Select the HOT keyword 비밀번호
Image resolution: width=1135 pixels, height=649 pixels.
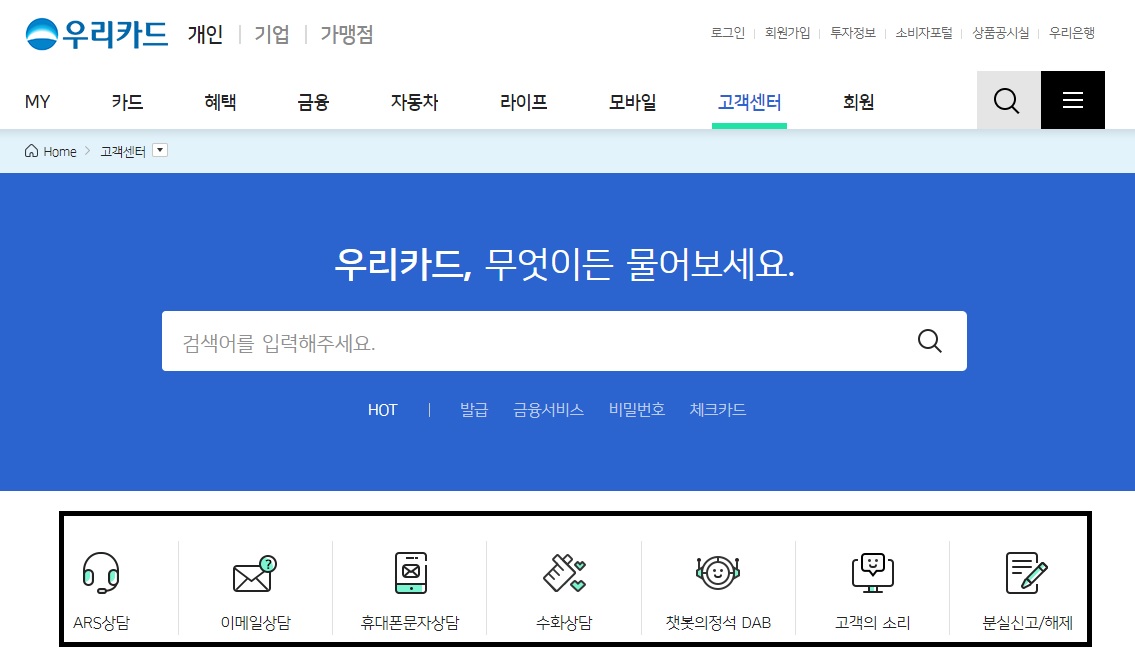637,410
